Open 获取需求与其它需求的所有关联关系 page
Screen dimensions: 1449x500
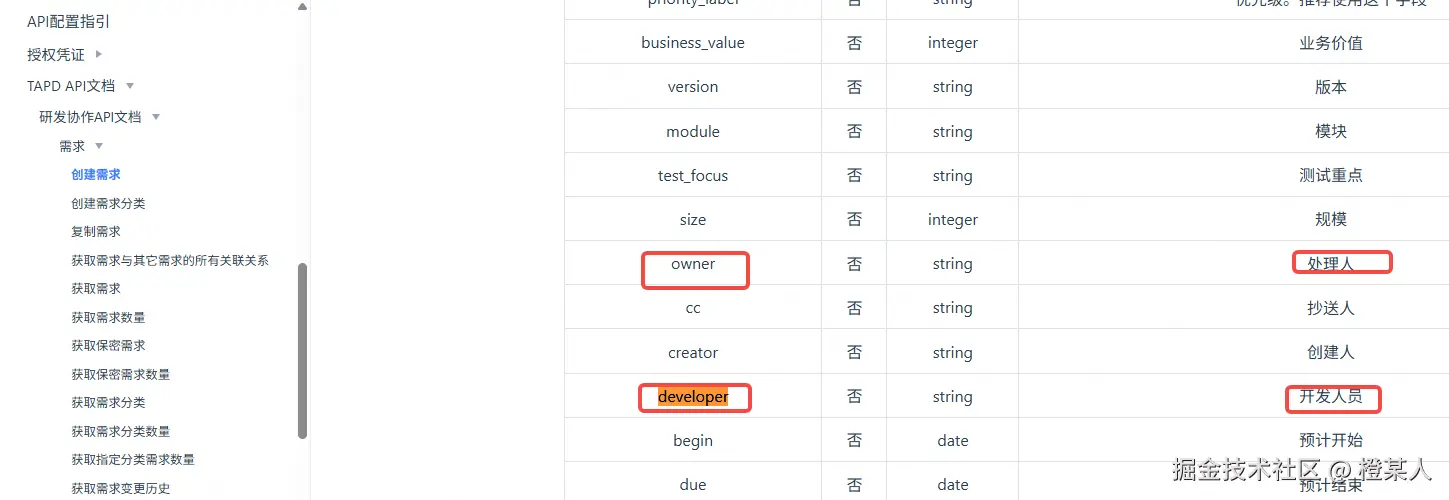[170, 261]
